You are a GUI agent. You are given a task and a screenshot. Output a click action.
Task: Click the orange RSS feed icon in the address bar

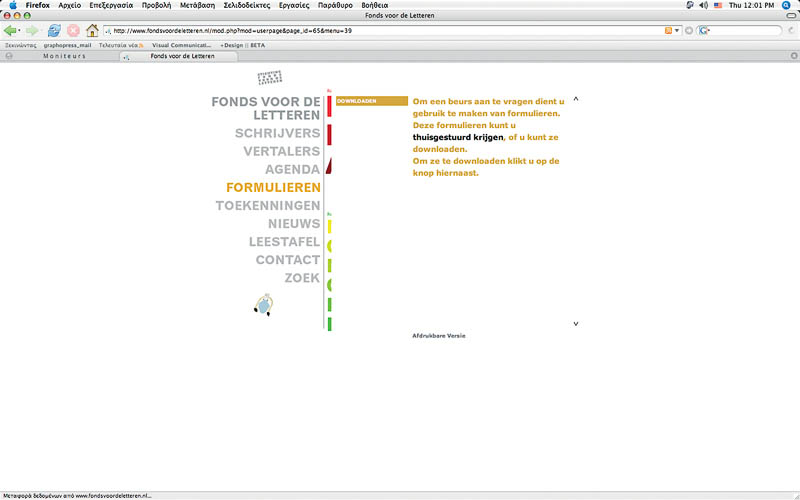coord(668,31)
